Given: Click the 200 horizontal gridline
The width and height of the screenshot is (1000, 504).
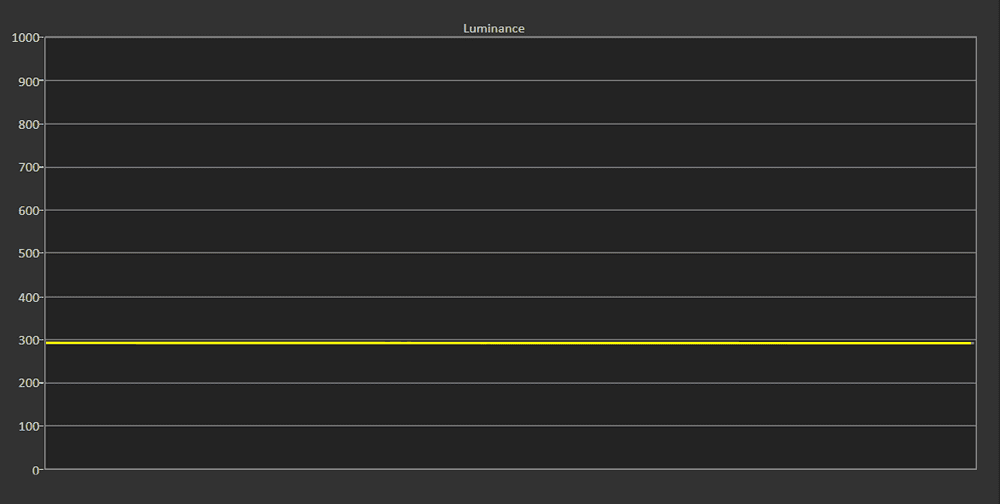Looking at the screenshot, I should pyautogui.click(x=510, y=383).
